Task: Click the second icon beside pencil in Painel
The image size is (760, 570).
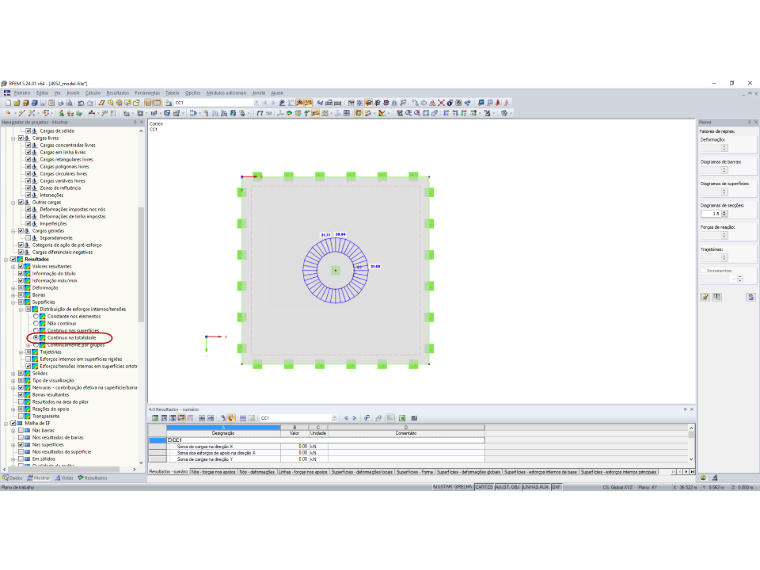Action: (x=717, y=297)
